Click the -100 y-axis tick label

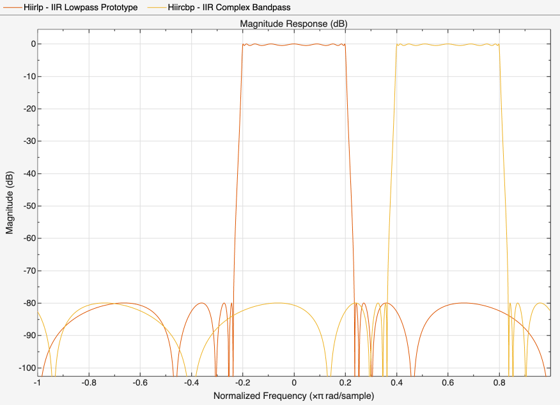click(28, 368)
